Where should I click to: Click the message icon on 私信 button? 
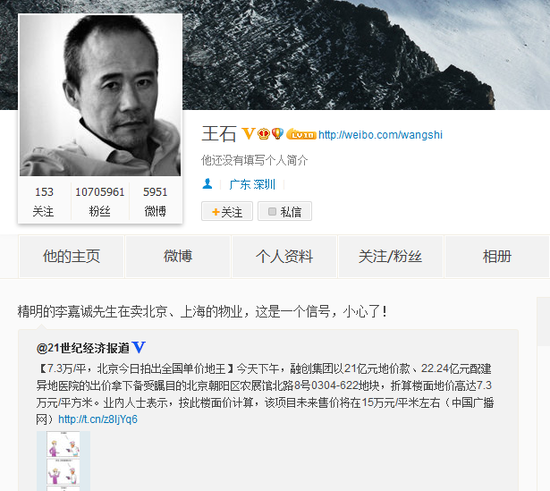272,211
